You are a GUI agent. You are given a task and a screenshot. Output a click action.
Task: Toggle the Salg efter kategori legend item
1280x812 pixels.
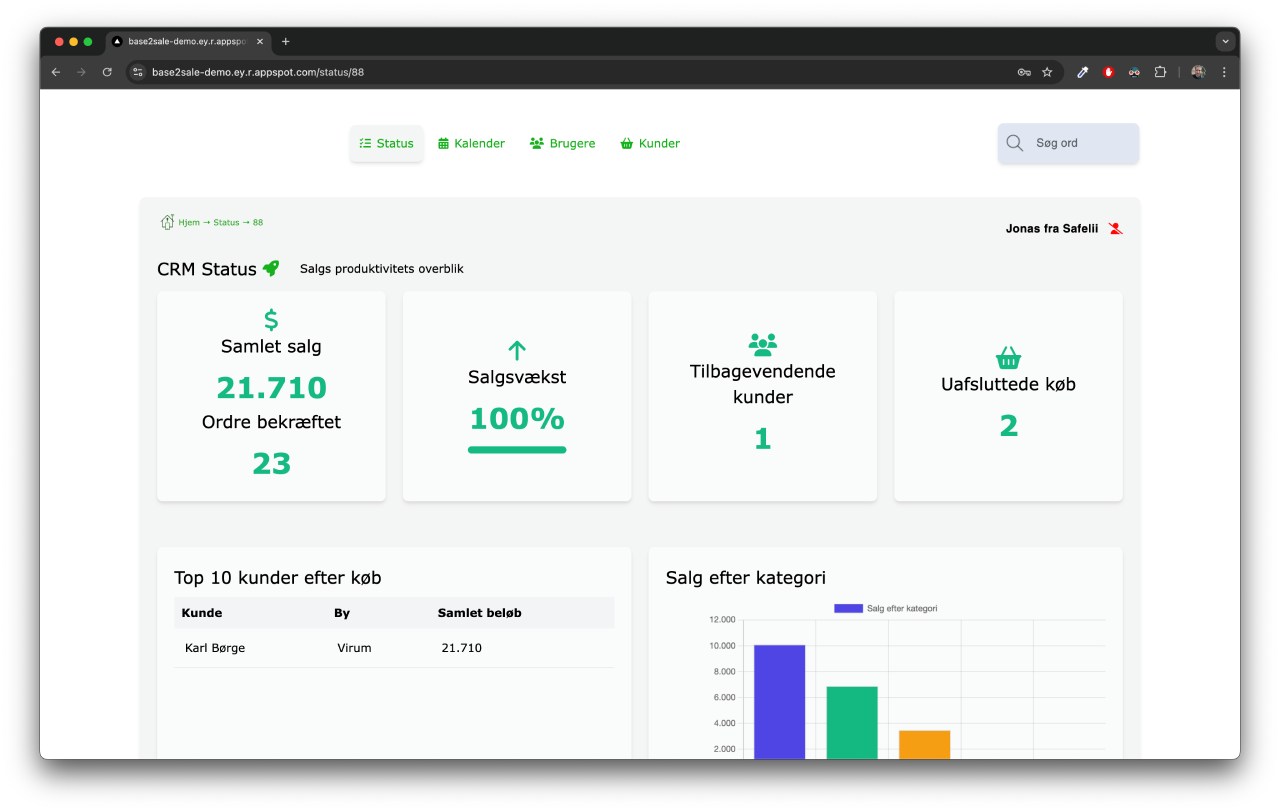(x=886, y=608)
